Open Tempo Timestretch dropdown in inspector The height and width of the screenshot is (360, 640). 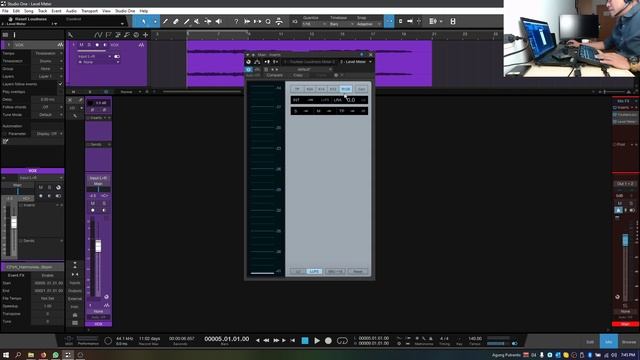[x=48, y=53]
